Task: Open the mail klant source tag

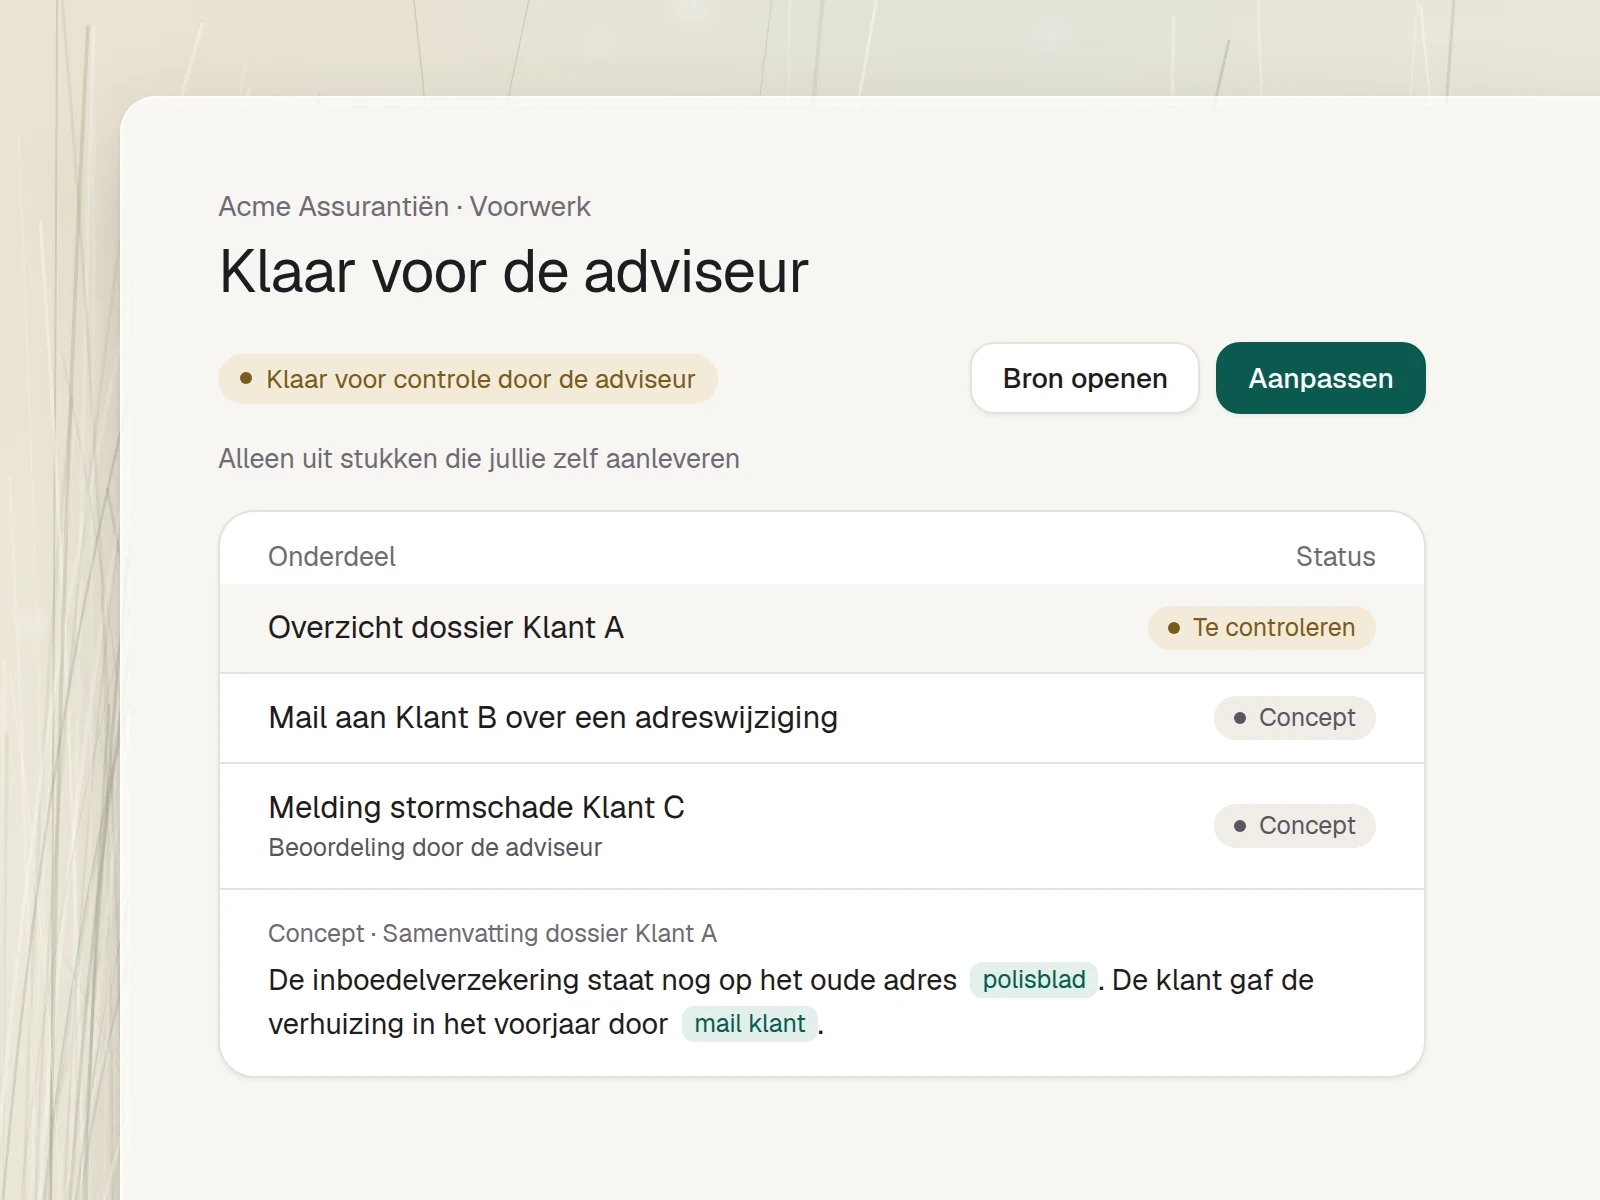Action: tap(749, 1024)
